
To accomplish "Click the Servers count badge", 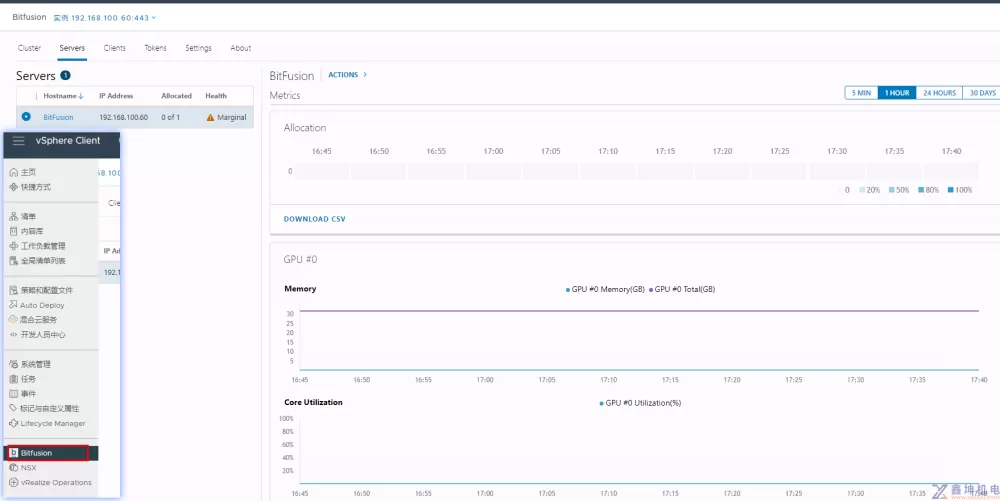I will click(x=65, y=75).
